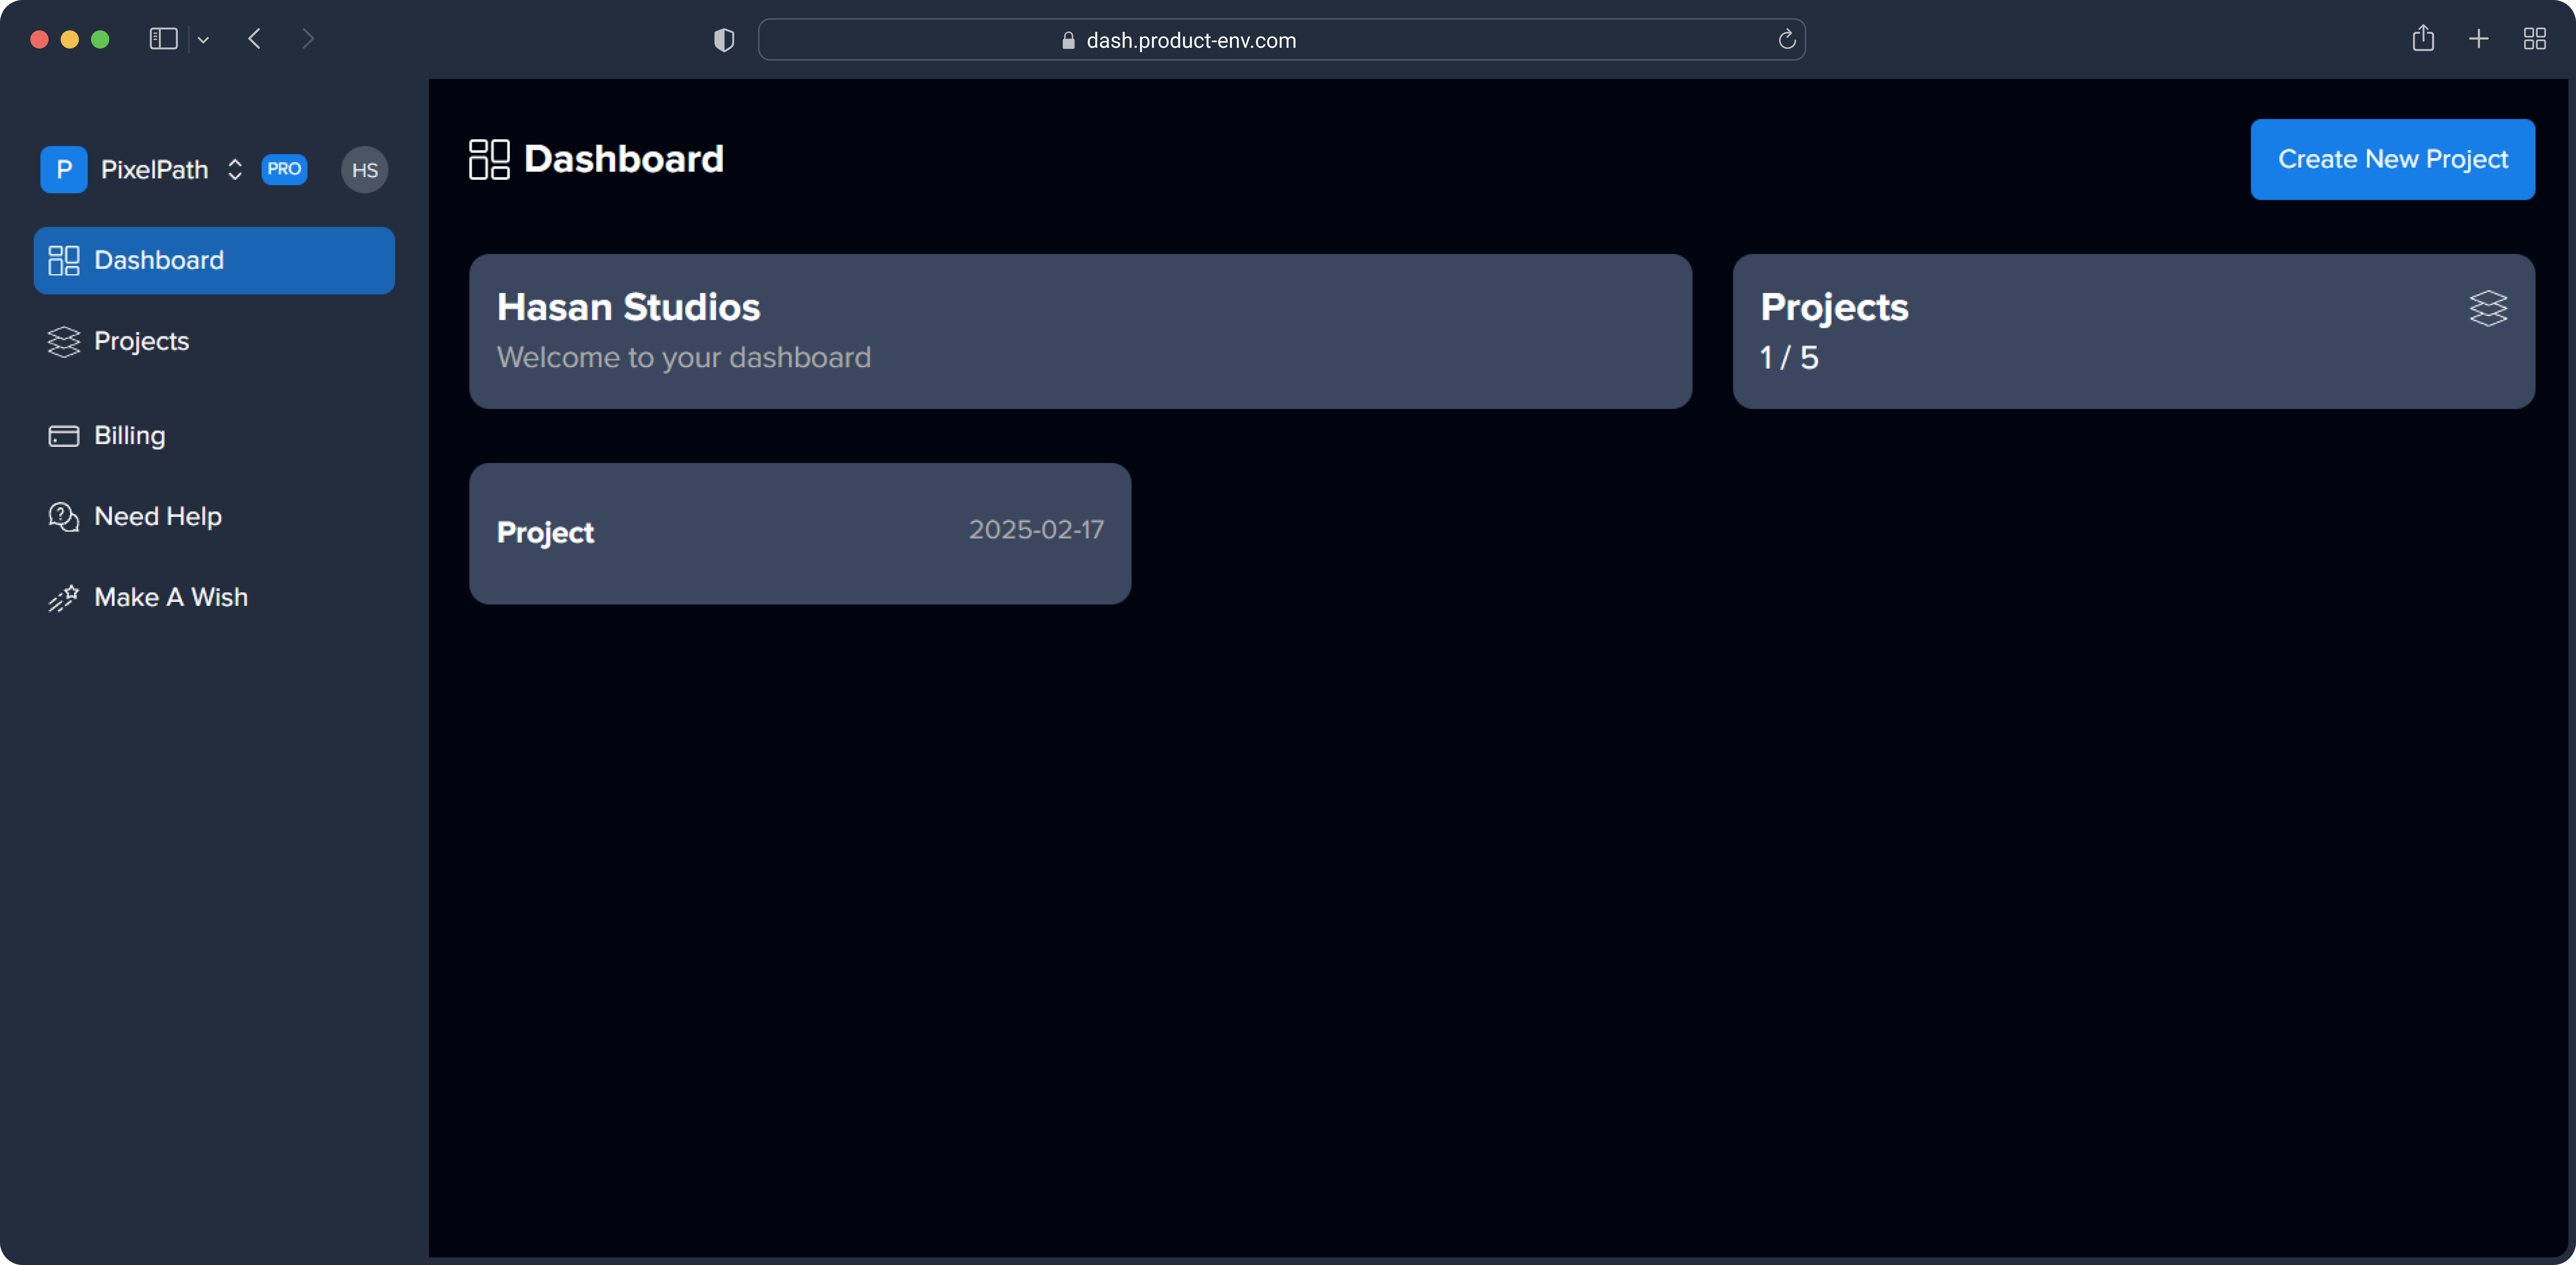Open the HS user avatar menu

pos(365,169)
